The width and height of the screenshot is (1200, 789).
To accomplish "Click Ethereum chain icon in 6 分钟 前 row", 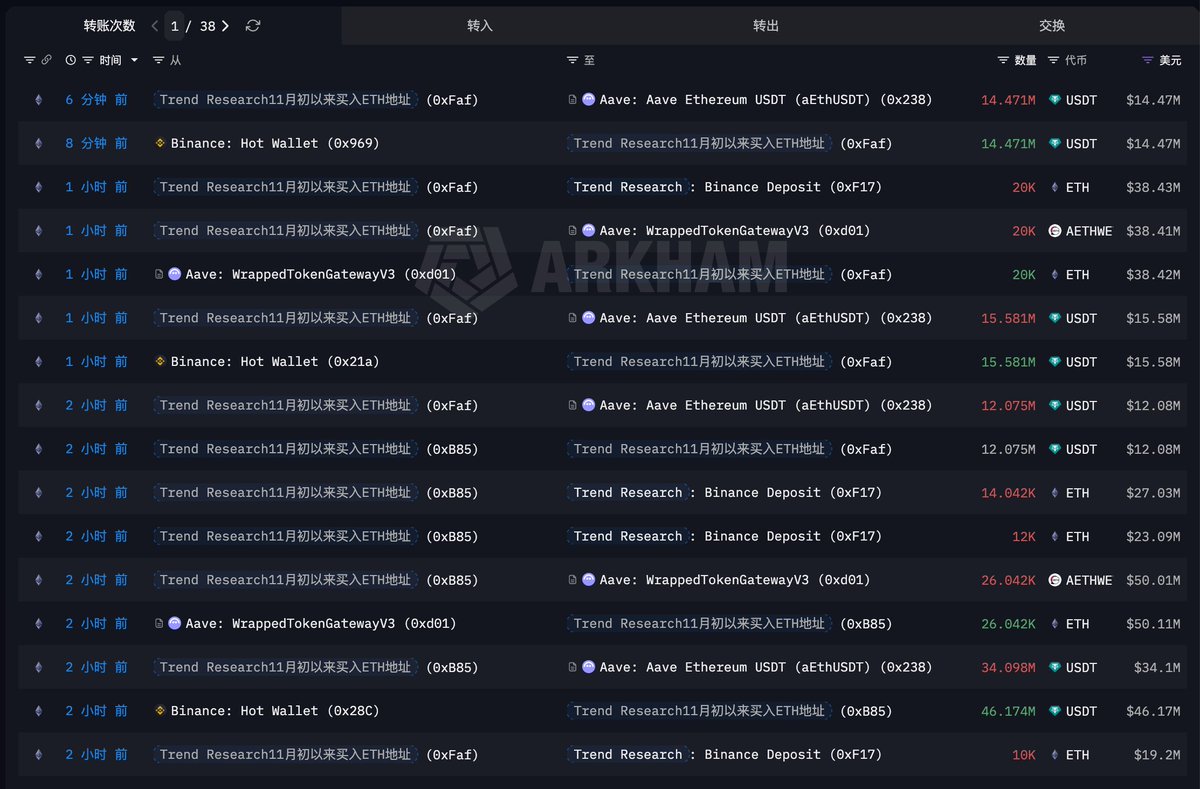I will tap(39, 100).
